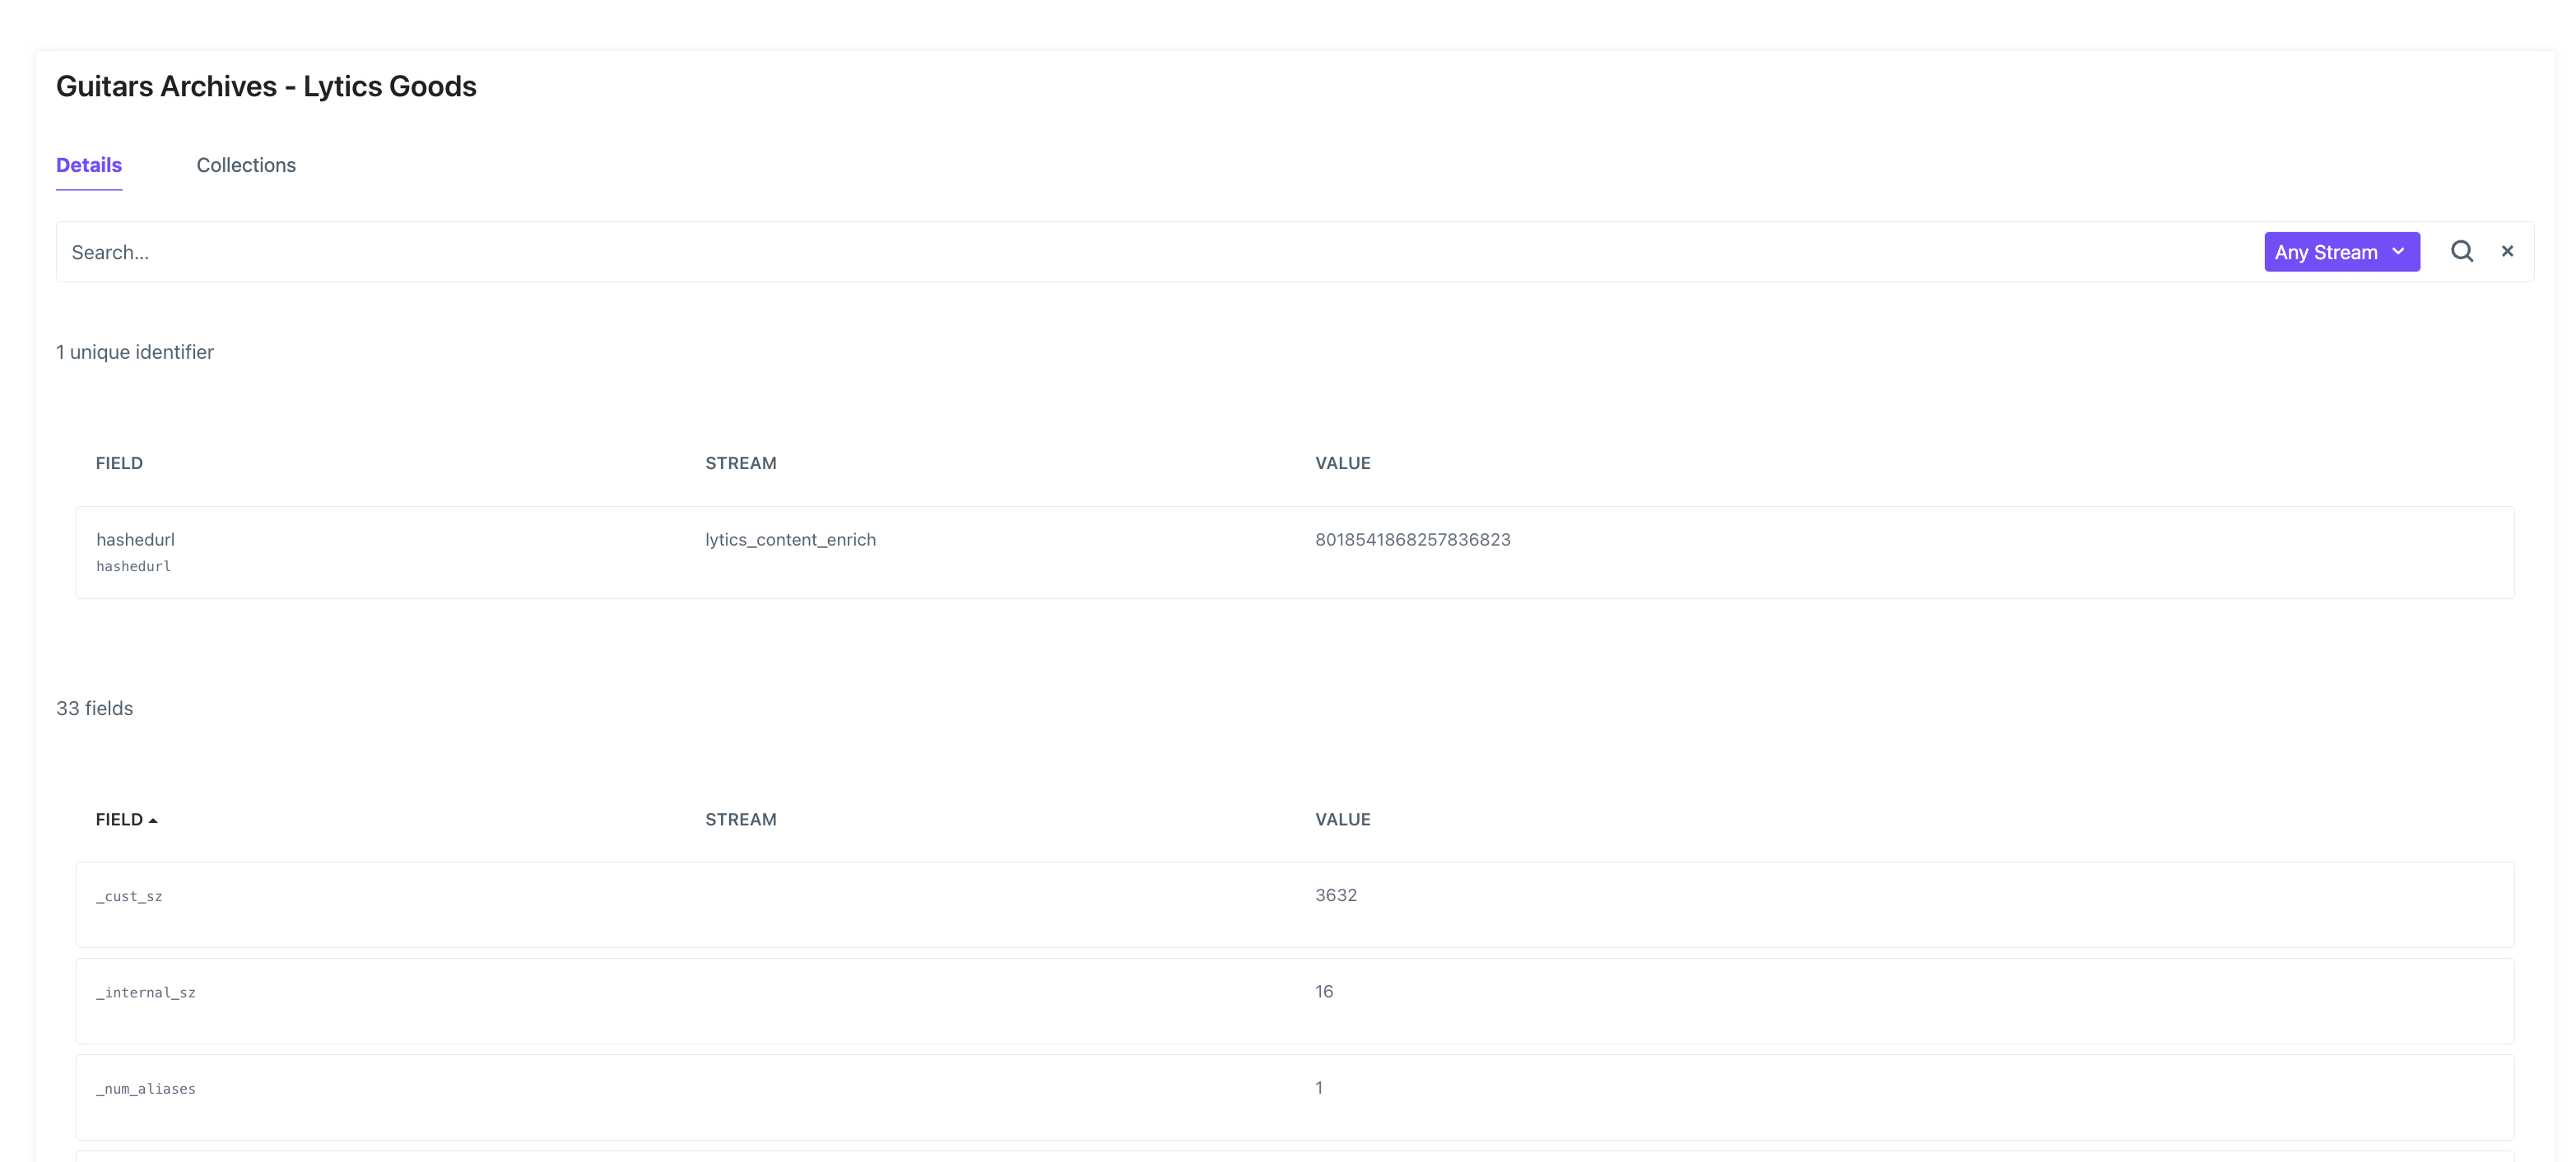Click the Guitars Archives - Lytics Goods title
Screen dimensions: 2576x1162
[x=266, y=86]
